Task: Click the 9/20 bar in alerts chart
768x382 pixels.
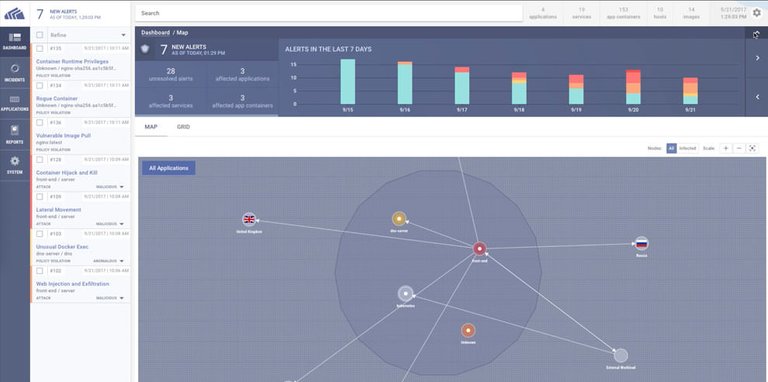Action: [x=633, y=87]
